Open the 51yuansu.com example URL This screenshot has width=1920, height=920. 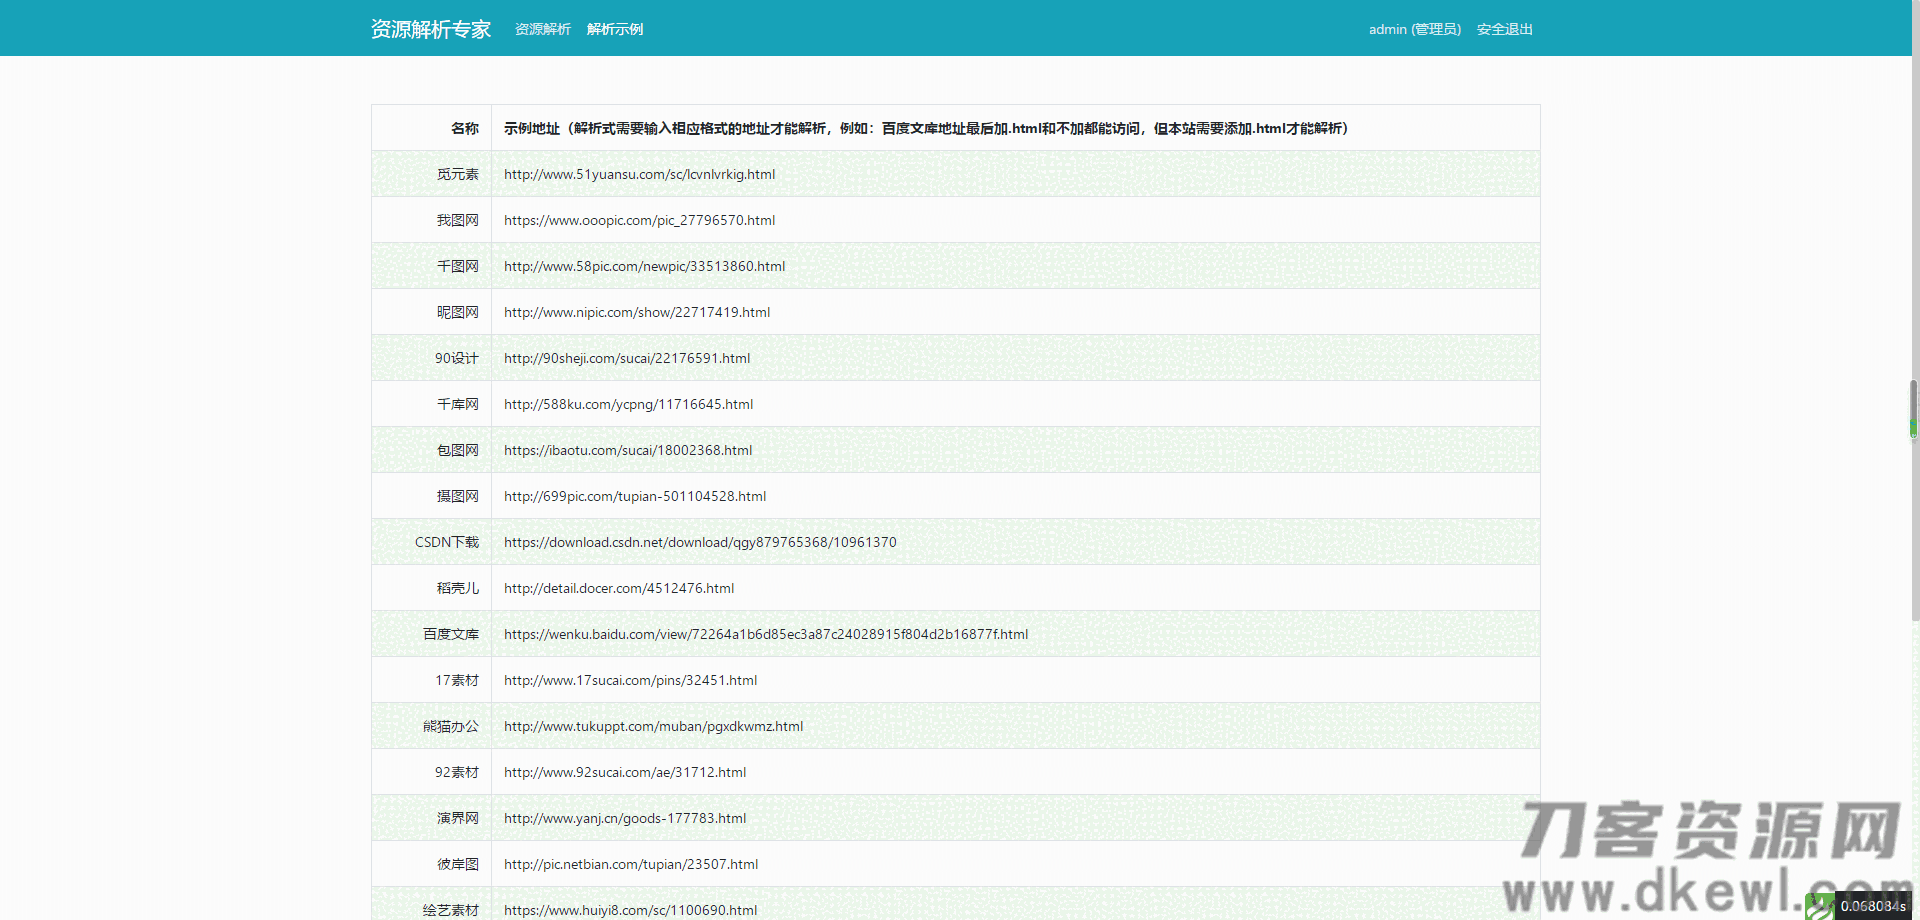639,174
